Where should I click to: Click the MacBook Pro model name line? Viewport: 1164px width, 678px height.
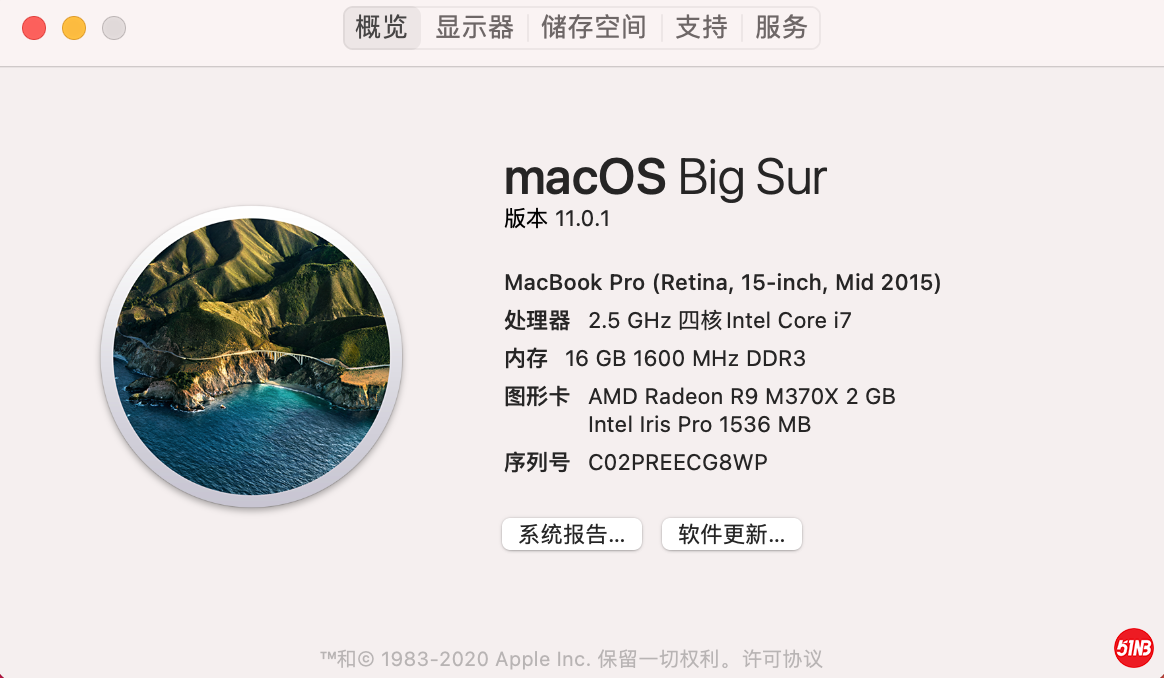pos(722,283)
